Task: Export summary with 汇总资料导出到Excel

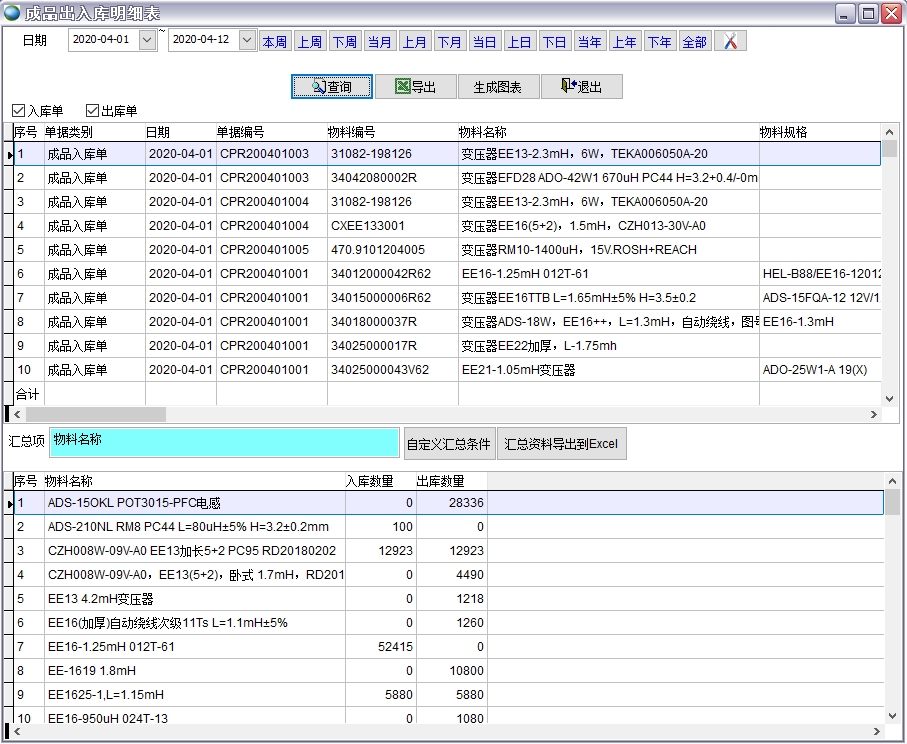Action: coord(561,444)
